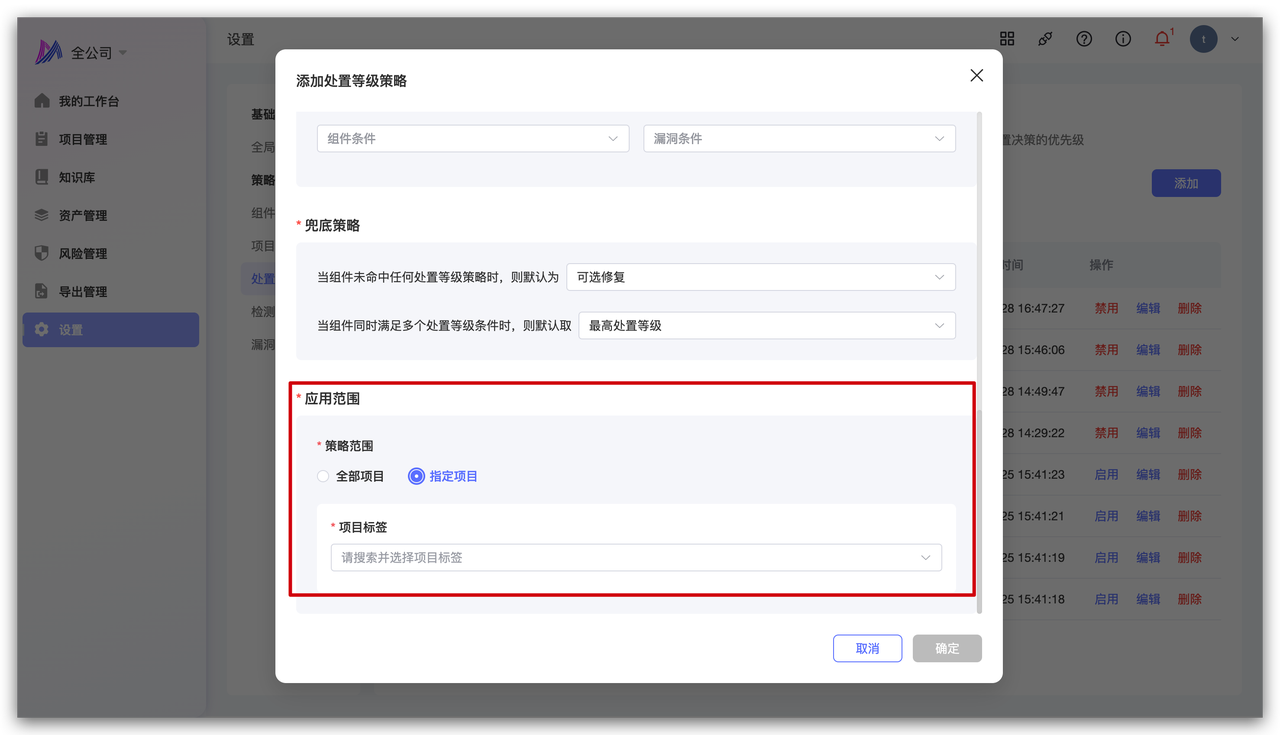Click the info circle icon in header
1280x735 pixels.
[x=1123, y=39]
